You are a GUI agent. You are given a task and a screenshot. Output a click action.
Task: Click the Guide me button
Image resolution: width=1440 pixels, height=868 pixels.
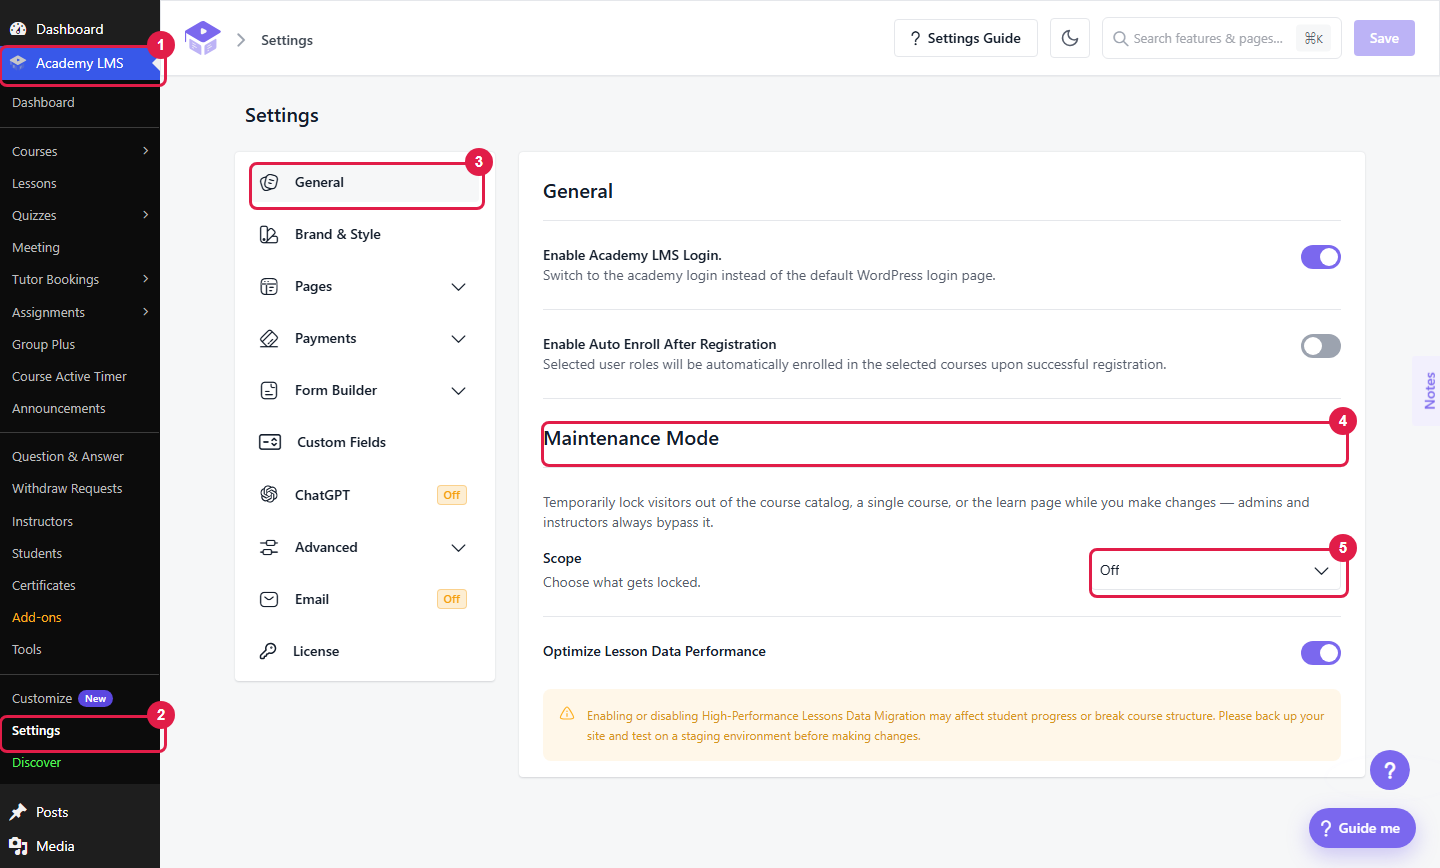(1362, 828)
